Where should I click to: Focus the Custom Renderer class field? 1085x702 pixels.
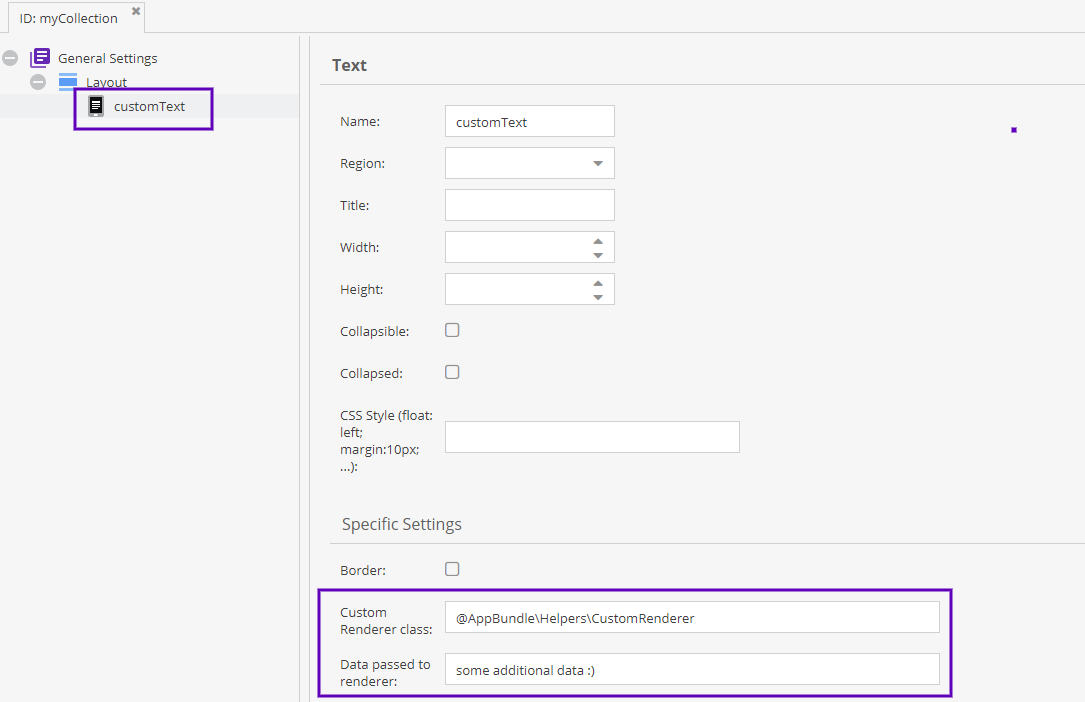coord(692,618)
